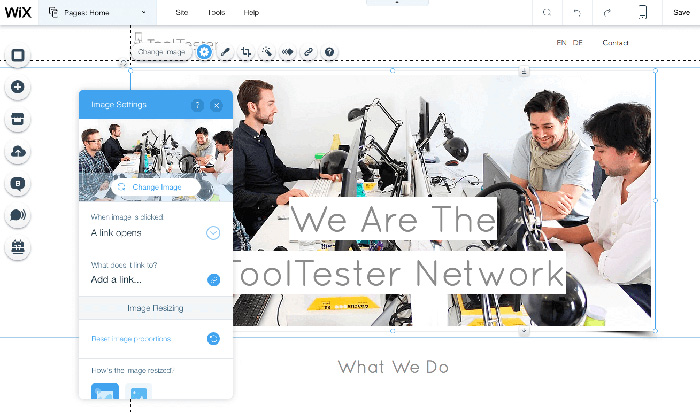Open the Site menu
The width and height of the screenshot is (700, 413).
coord(182,13)
